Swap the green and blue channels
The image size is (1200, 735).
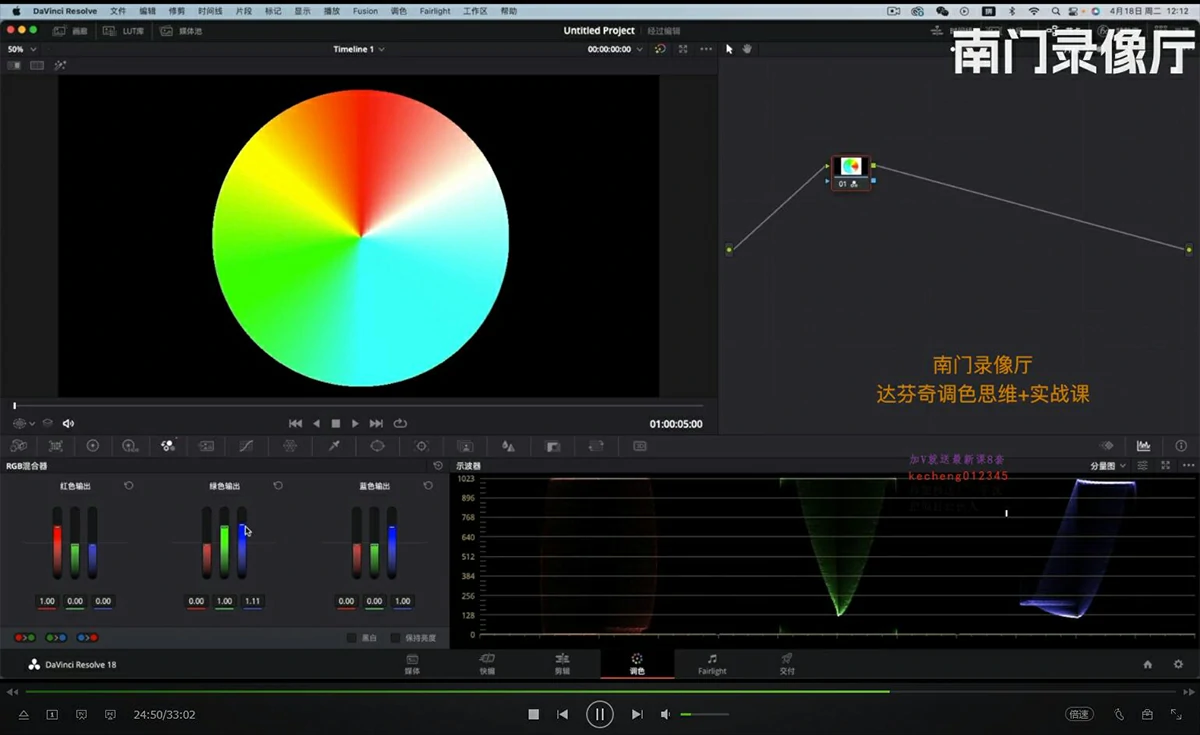coord(56,637)
